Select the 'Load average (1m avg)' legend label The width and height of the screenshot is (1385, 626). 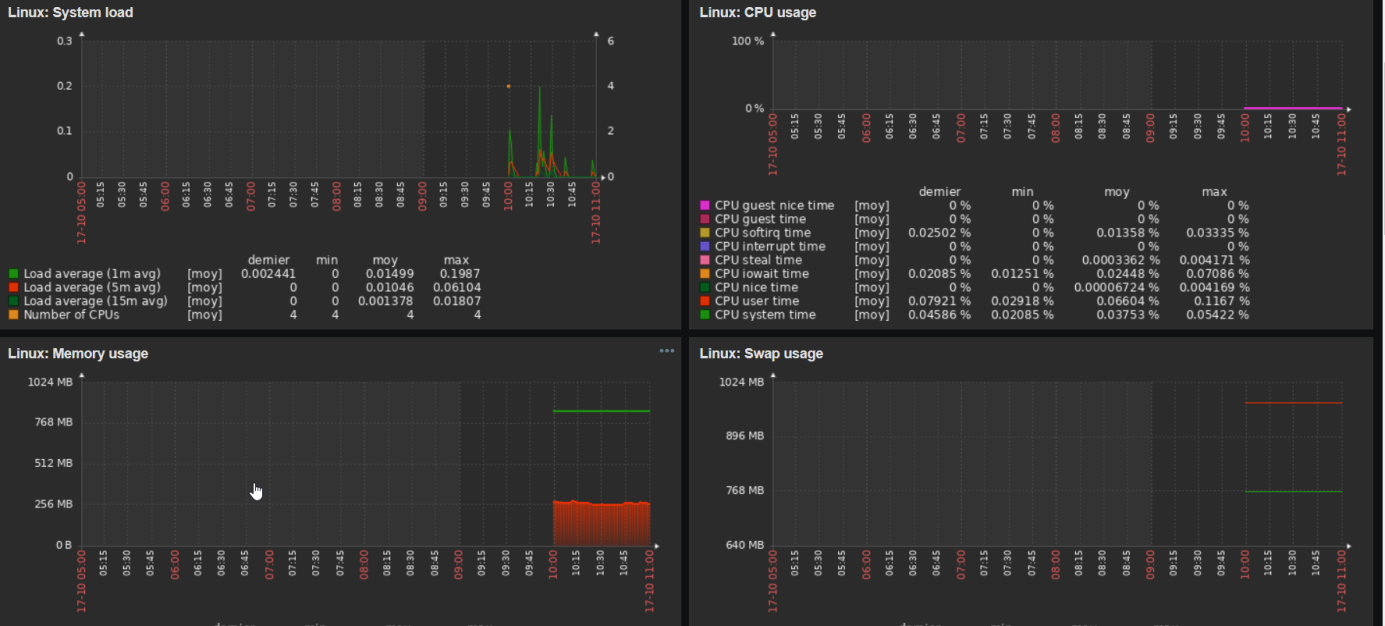pyautogui.click(x=91, y=273)
